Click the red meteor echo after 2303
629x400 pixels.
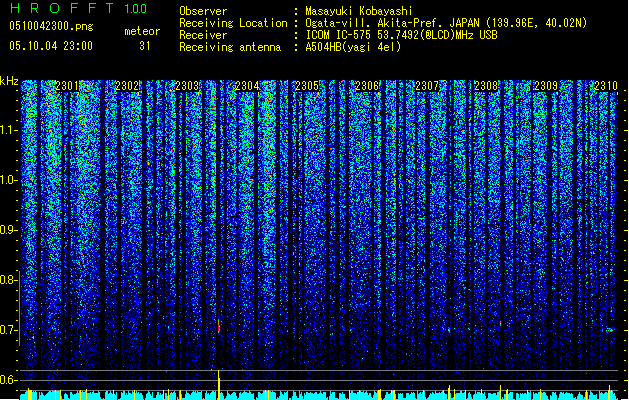(219, 326)
